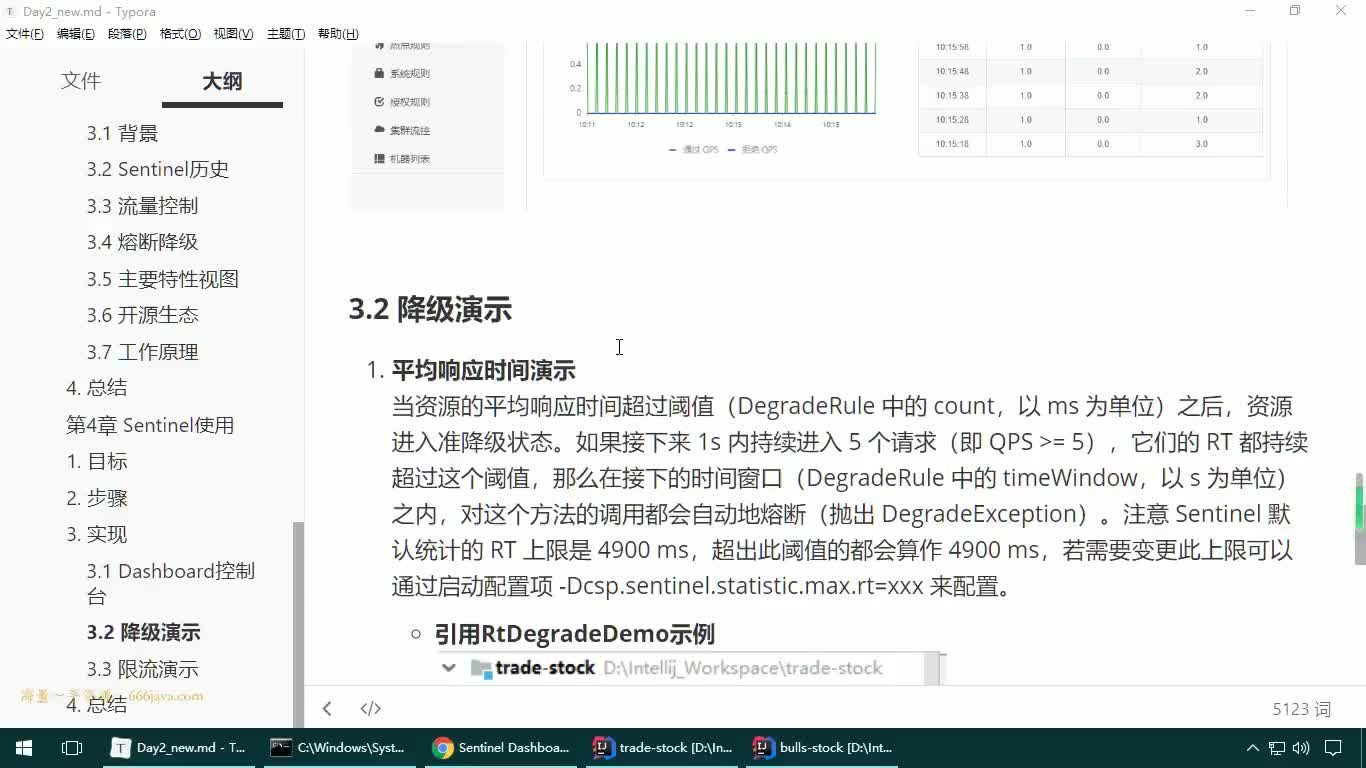Open the C:\Windows\System command prompt taskbar item

tap(340, 747)
